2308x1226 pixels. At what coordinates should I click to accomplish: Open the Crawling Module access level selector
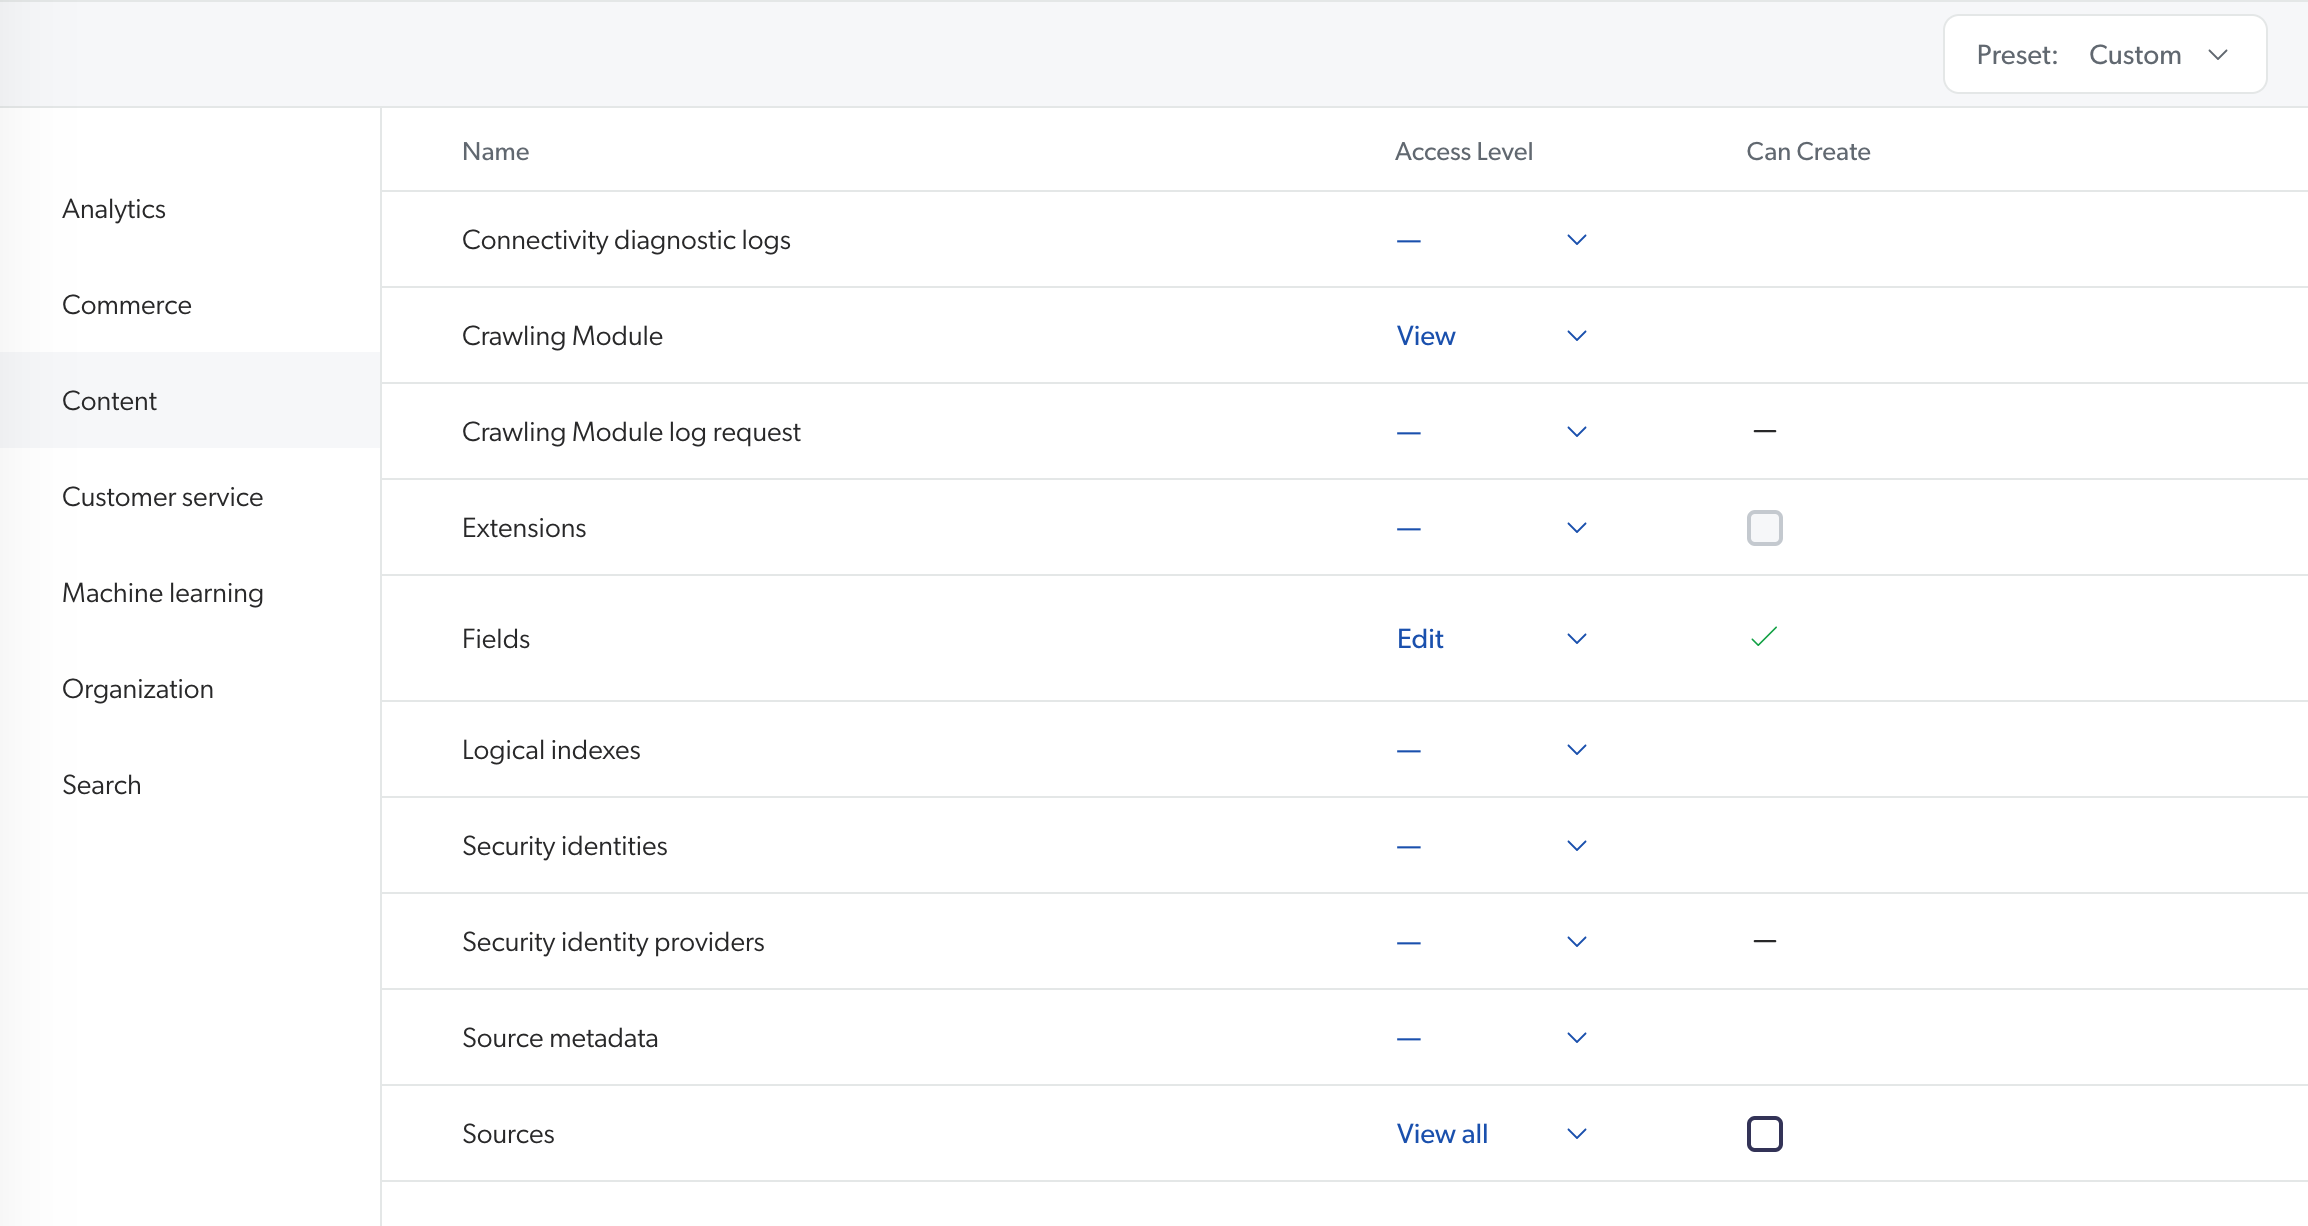coord(1576,335)
